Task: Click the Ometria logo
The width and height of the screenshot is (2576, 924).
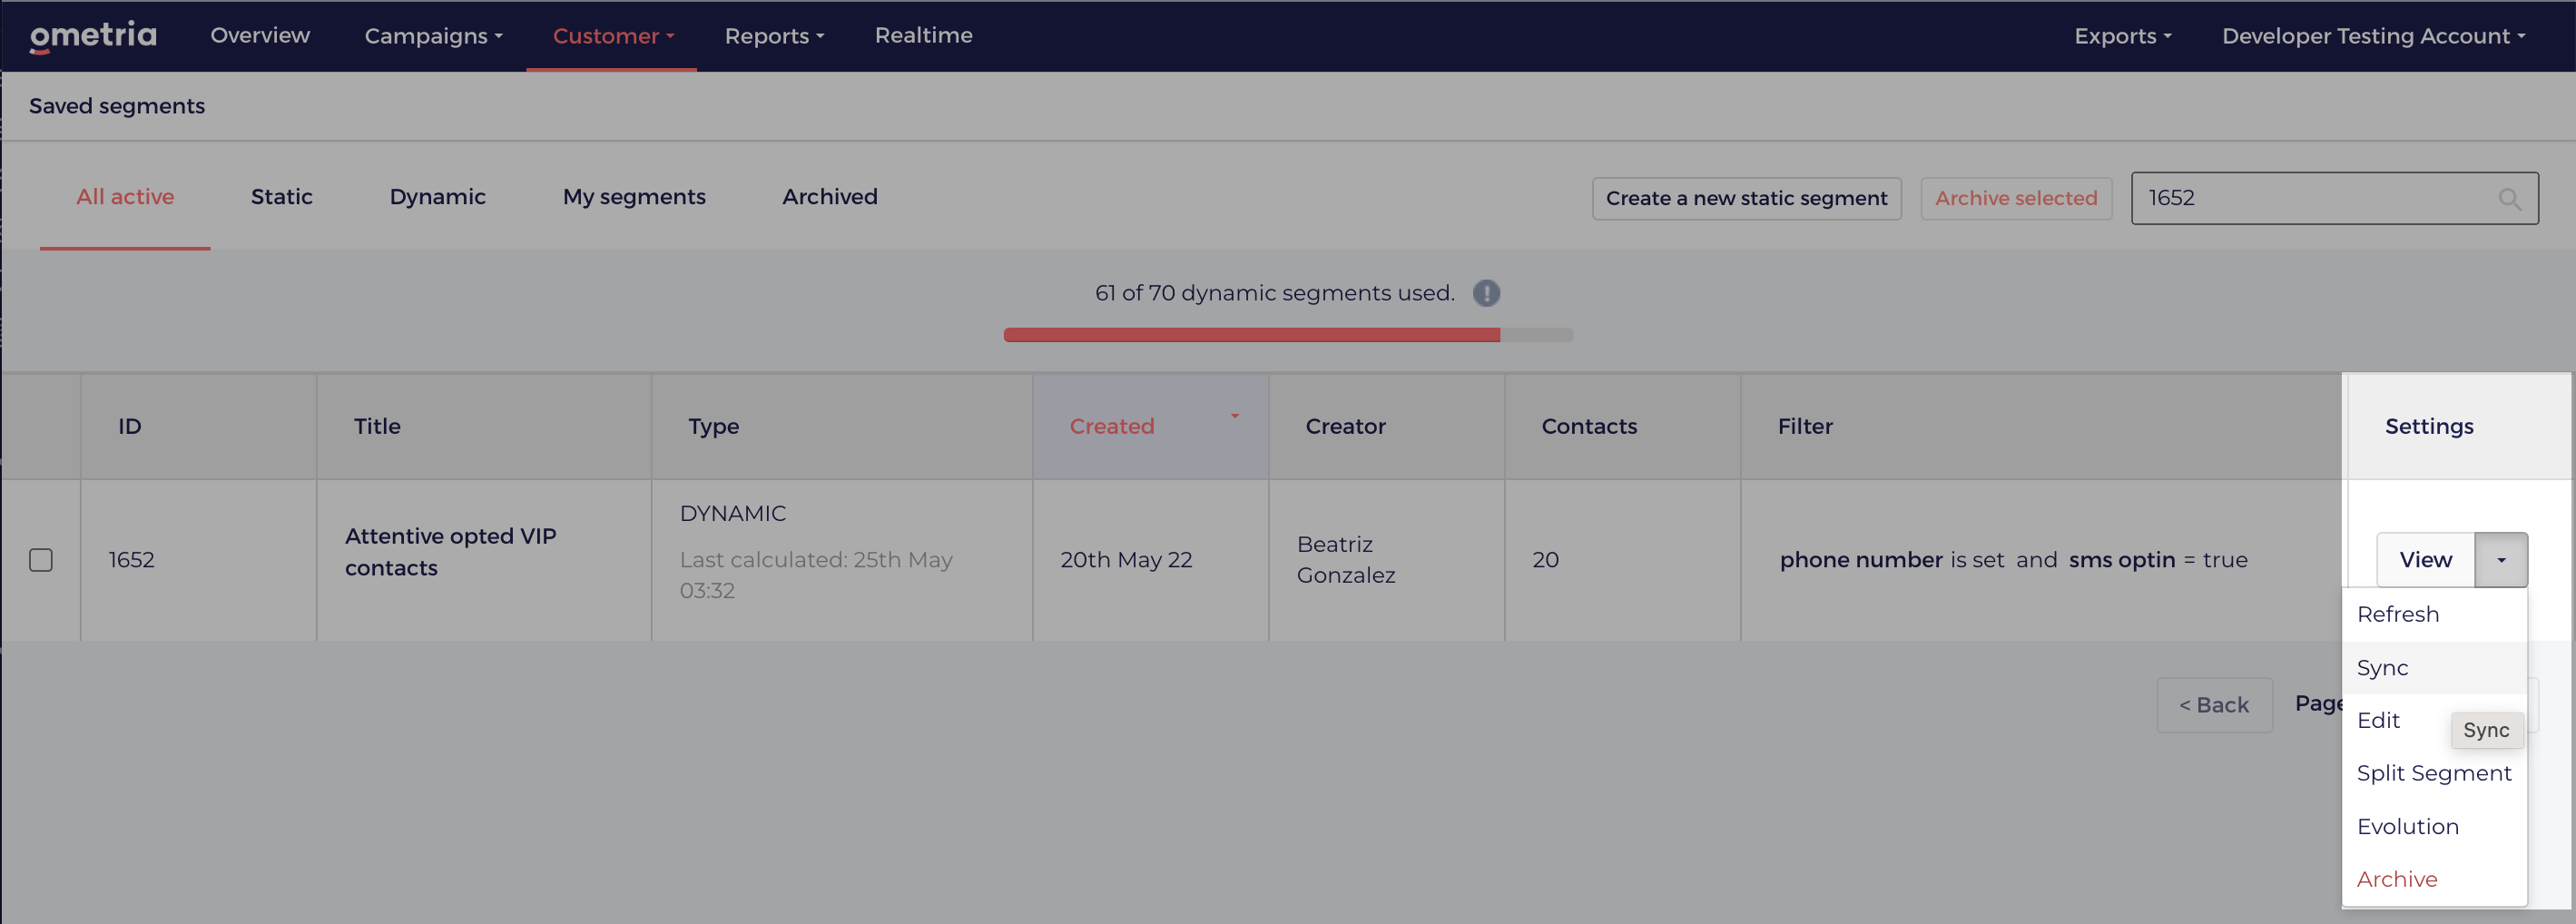Action: (x=93, y=36)
